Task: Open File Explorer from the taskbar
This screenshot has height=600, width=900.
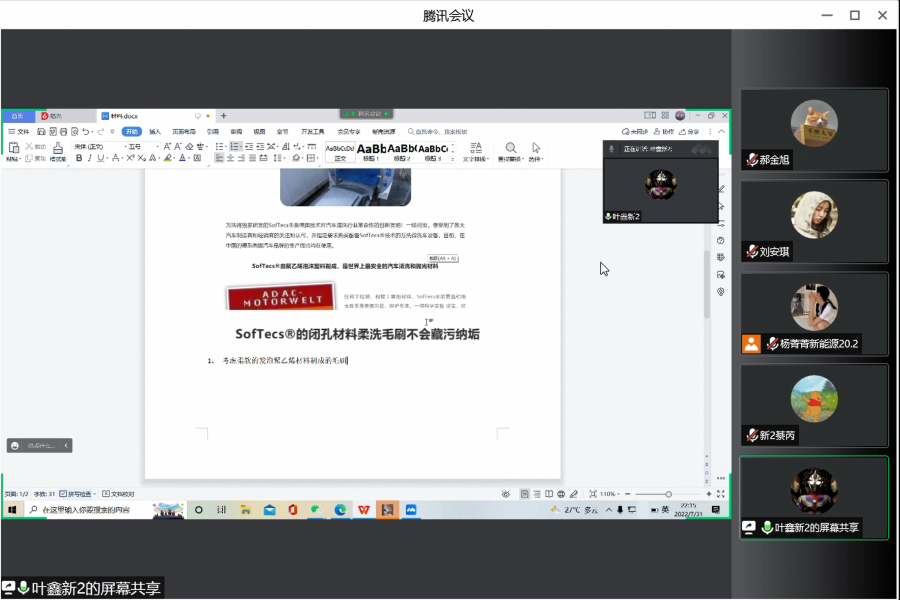Action: (x=246, y=510)
